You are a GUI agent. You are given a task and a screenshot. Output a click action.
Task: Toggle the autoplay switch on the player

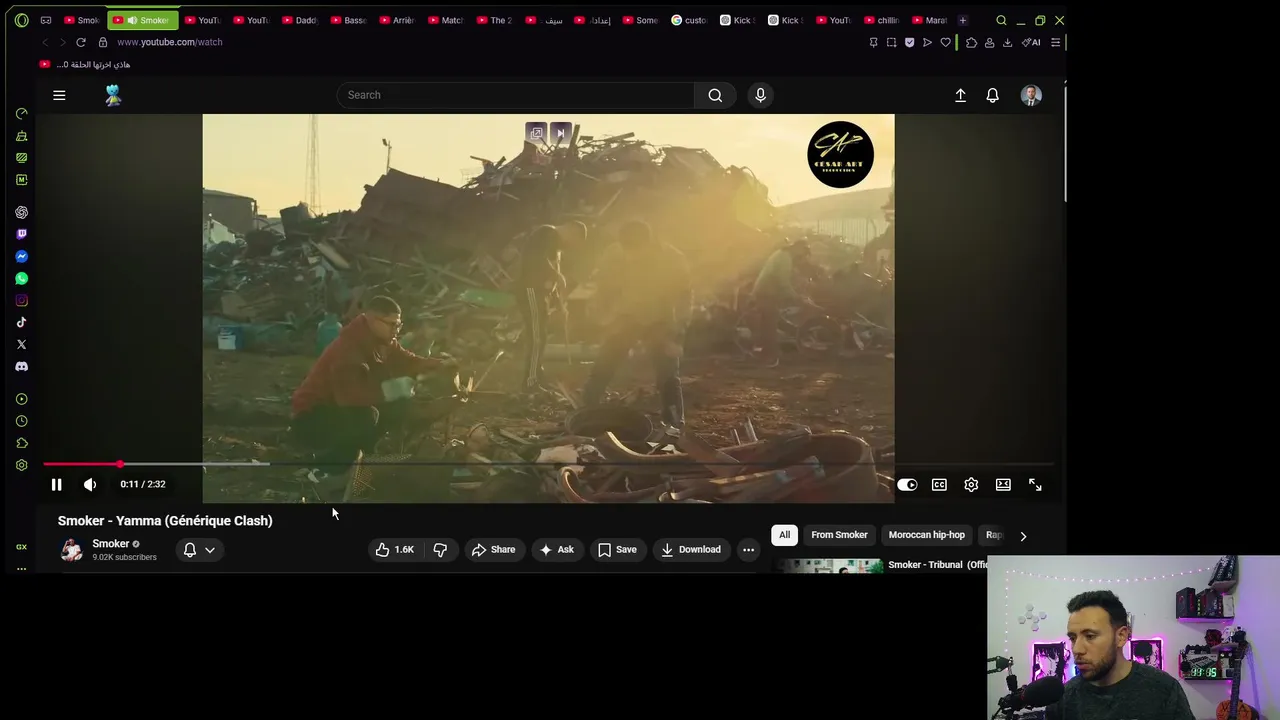(x=907, y=484)
